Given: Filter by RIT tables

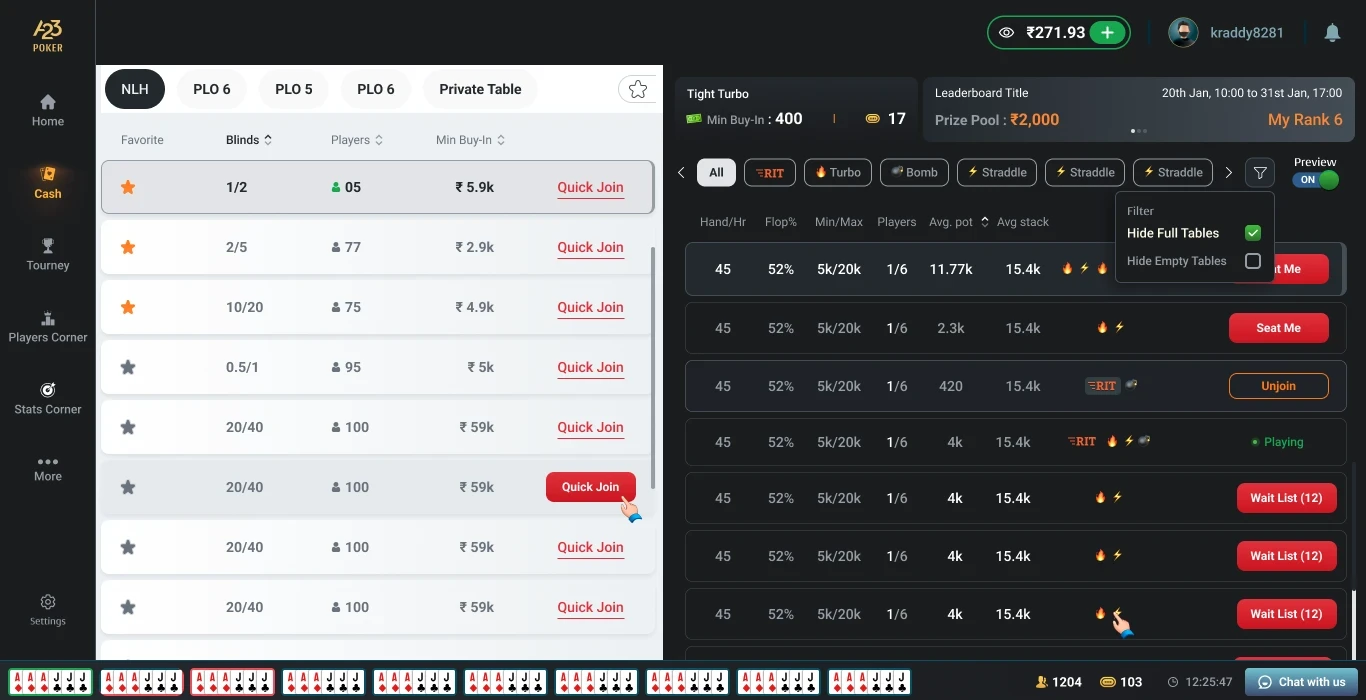Looking at the screenshot, I should point(769,172).
